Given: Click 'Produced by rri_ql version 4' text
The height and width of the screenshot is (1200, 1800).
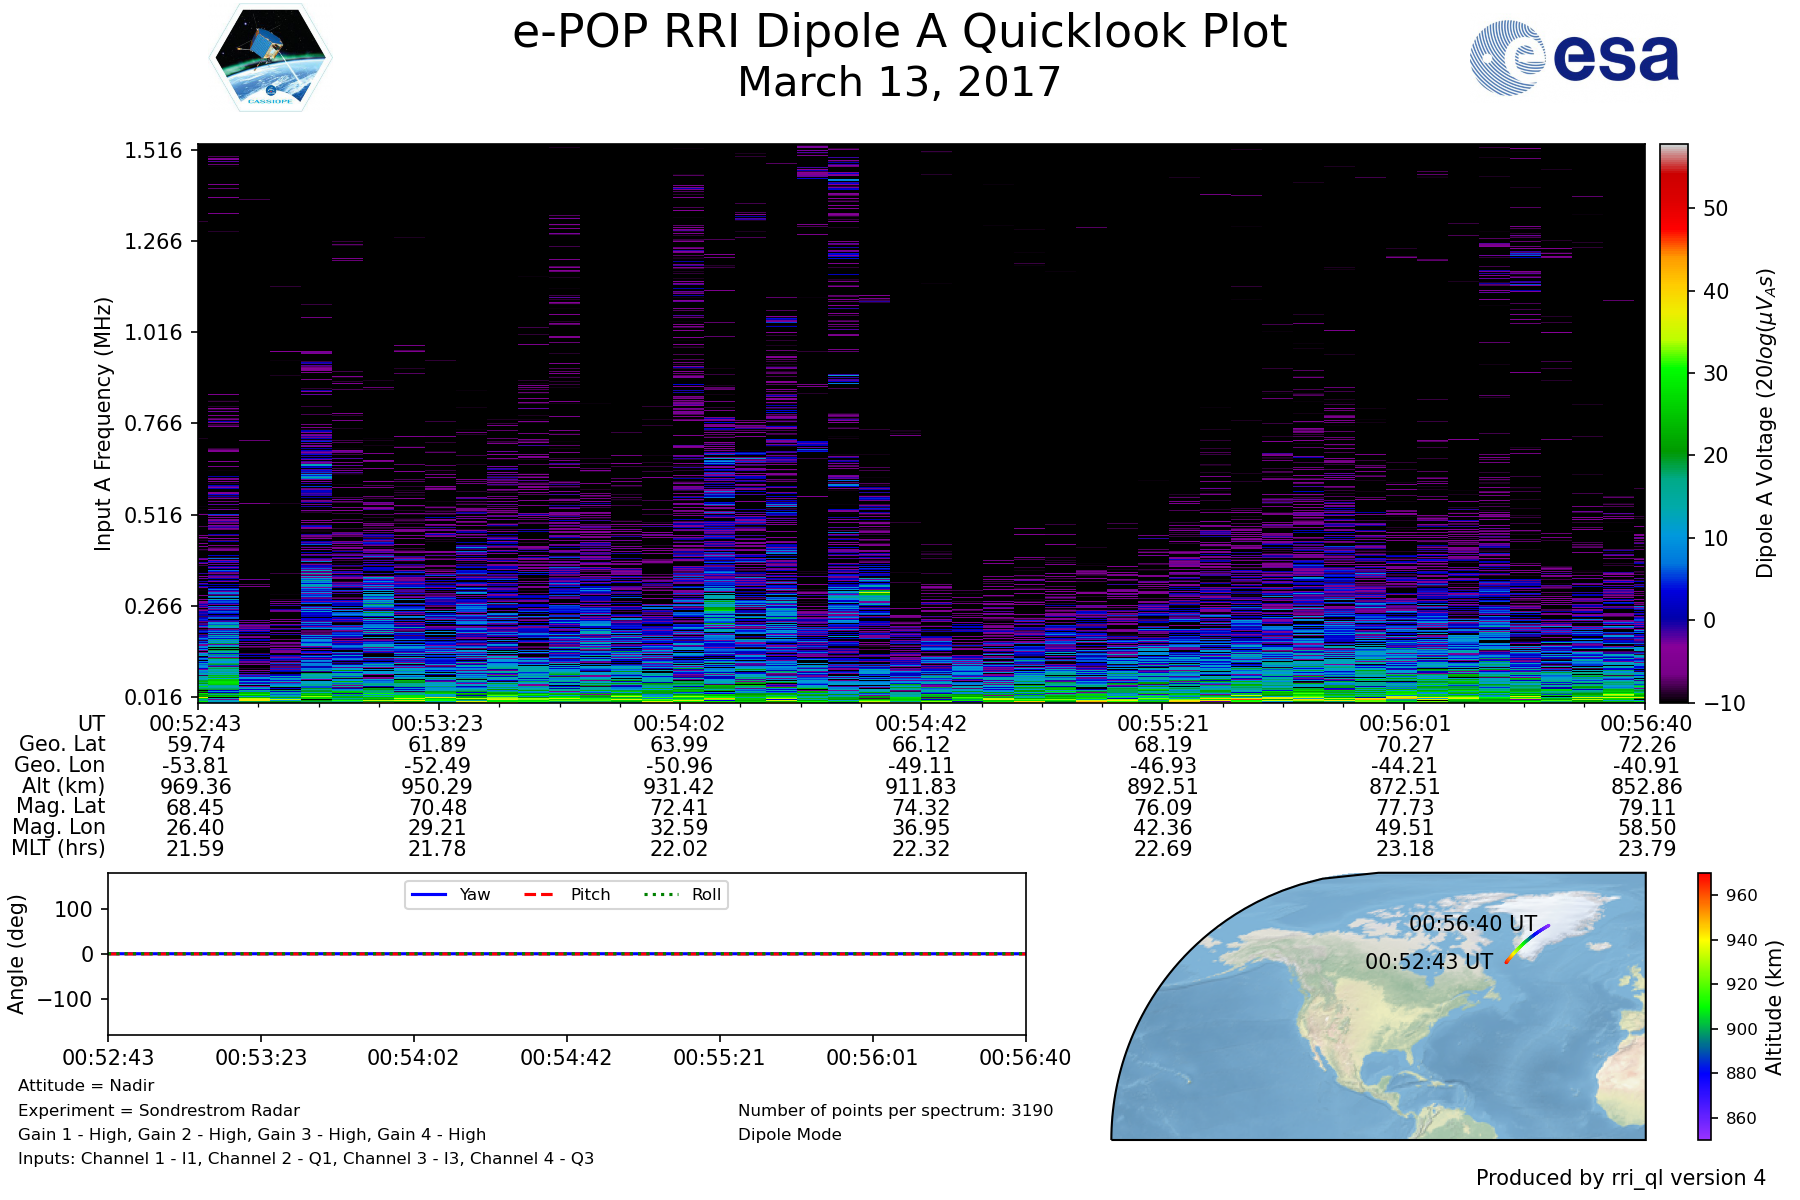Looking at the screenshot, I should click(x=1620, y=1178).
